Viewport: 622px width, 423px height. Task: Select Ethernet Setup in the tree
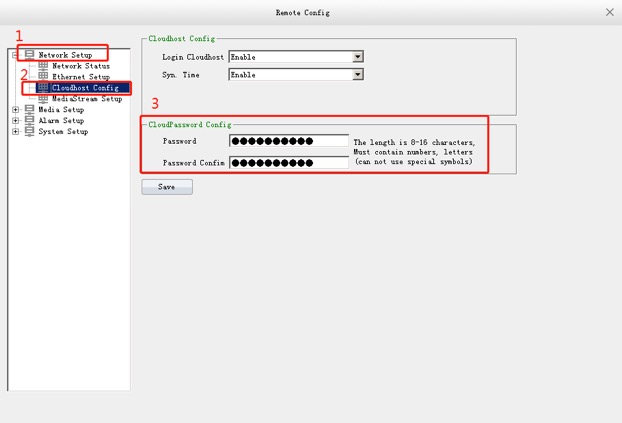tap(81, 77)
